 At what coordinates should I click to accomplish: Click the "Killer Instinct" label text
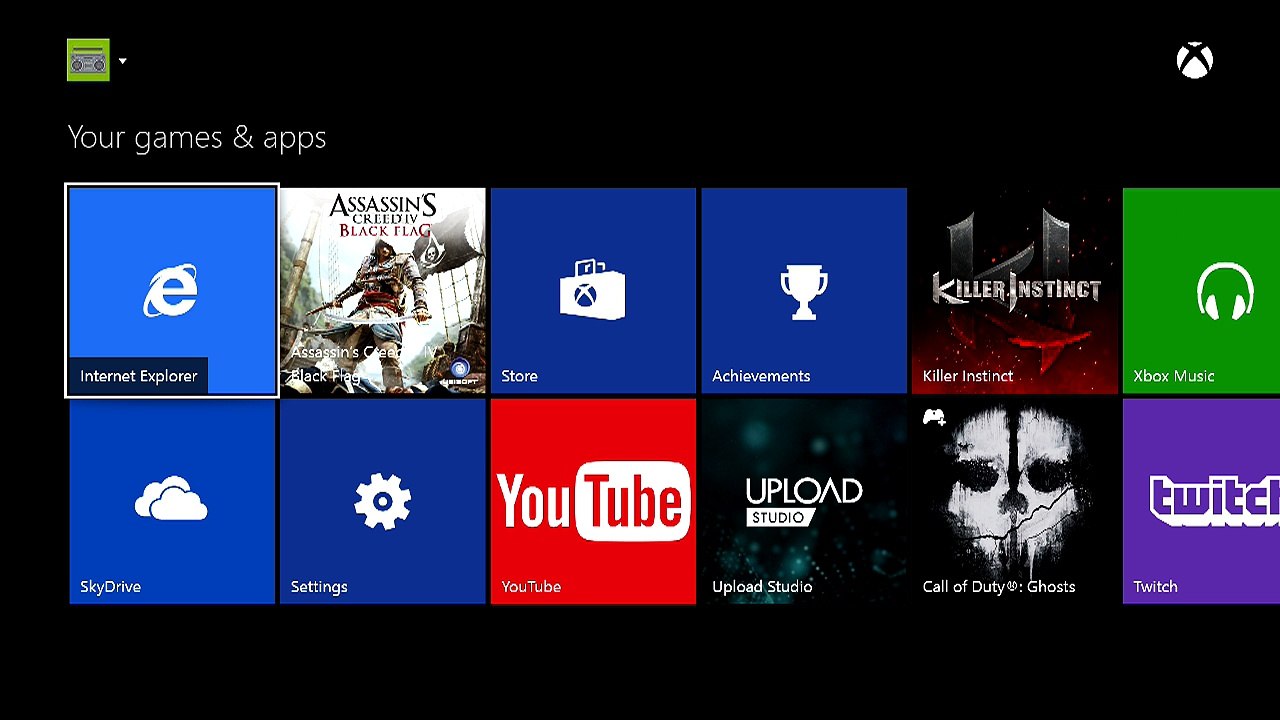coord(968,376)
